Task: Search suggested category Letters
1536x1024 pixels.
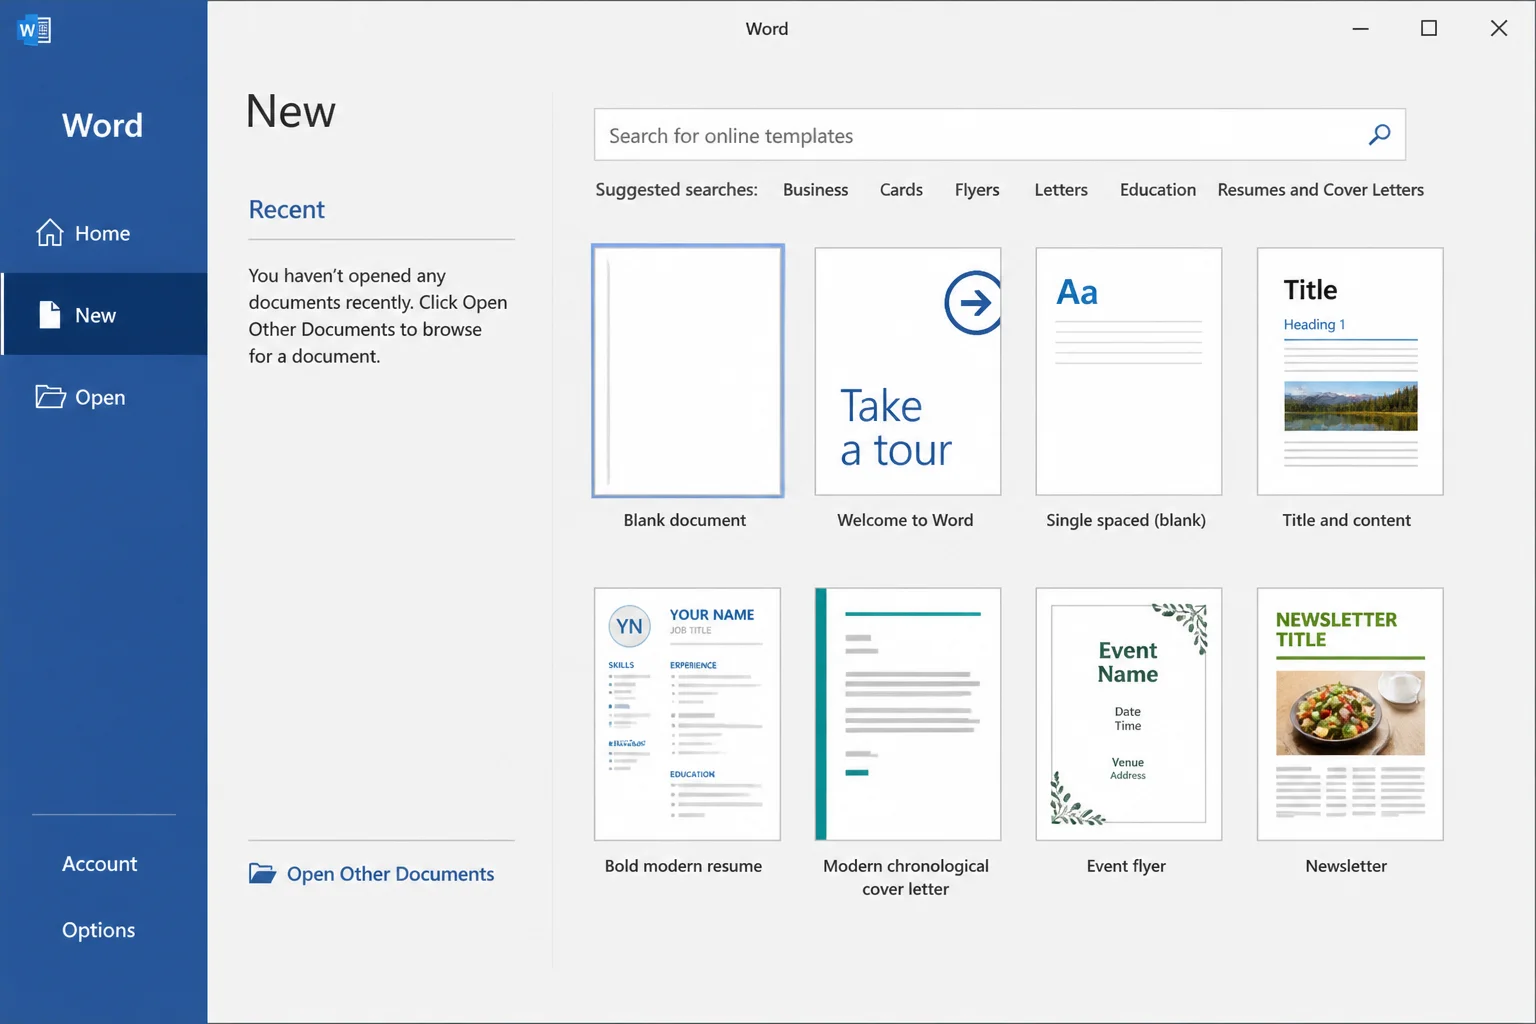Action: coord(1061,189)
